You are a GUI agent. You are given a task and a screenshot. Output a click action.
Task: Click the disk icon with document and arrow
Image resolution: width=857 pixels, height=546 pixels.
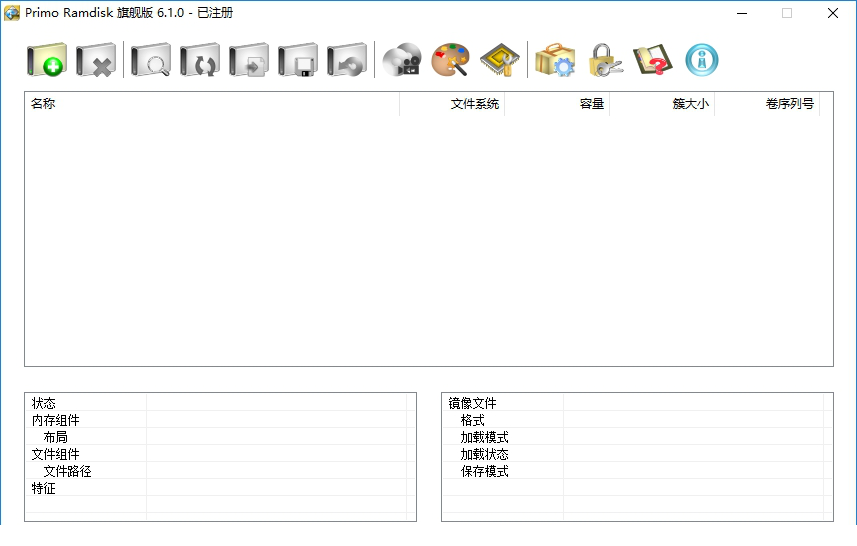249,60
